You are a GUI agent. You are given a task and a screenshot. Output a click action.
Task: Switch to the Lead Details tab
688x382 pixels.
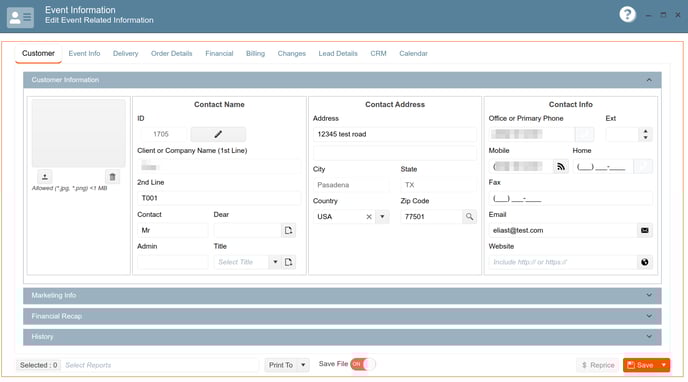pos(338,54)
